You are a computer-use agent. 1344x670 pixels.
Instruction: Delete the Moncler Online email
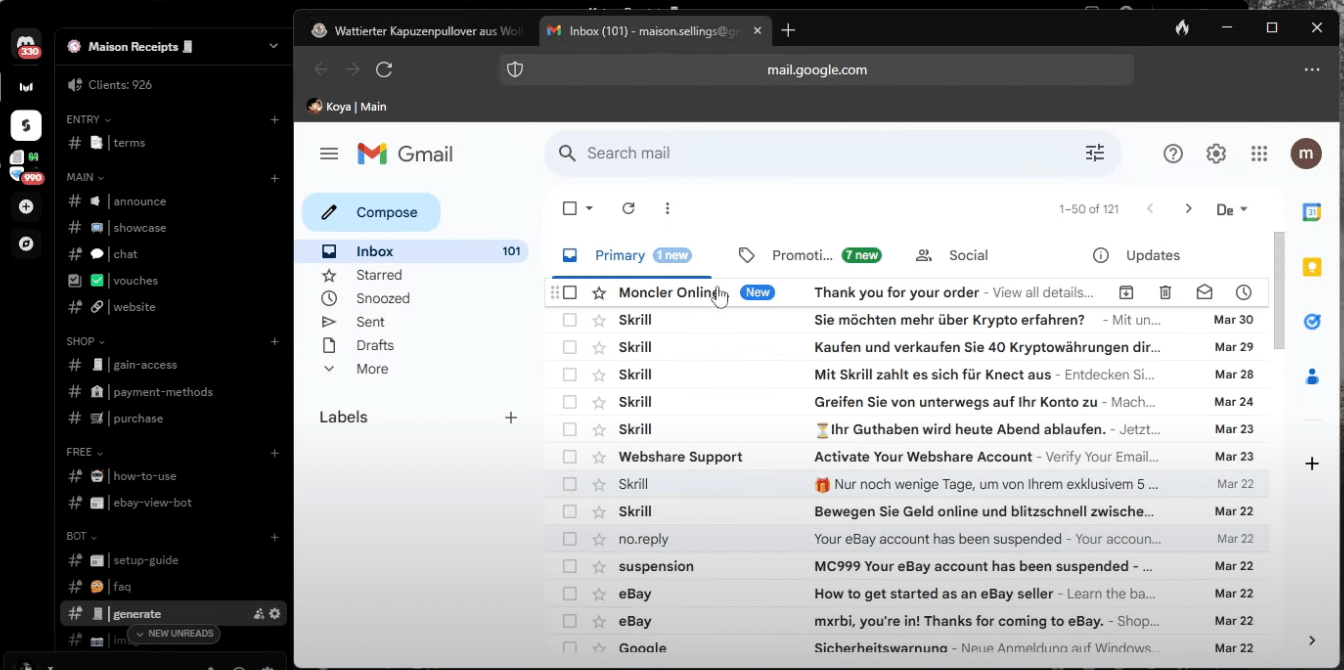pos(1165,293)
